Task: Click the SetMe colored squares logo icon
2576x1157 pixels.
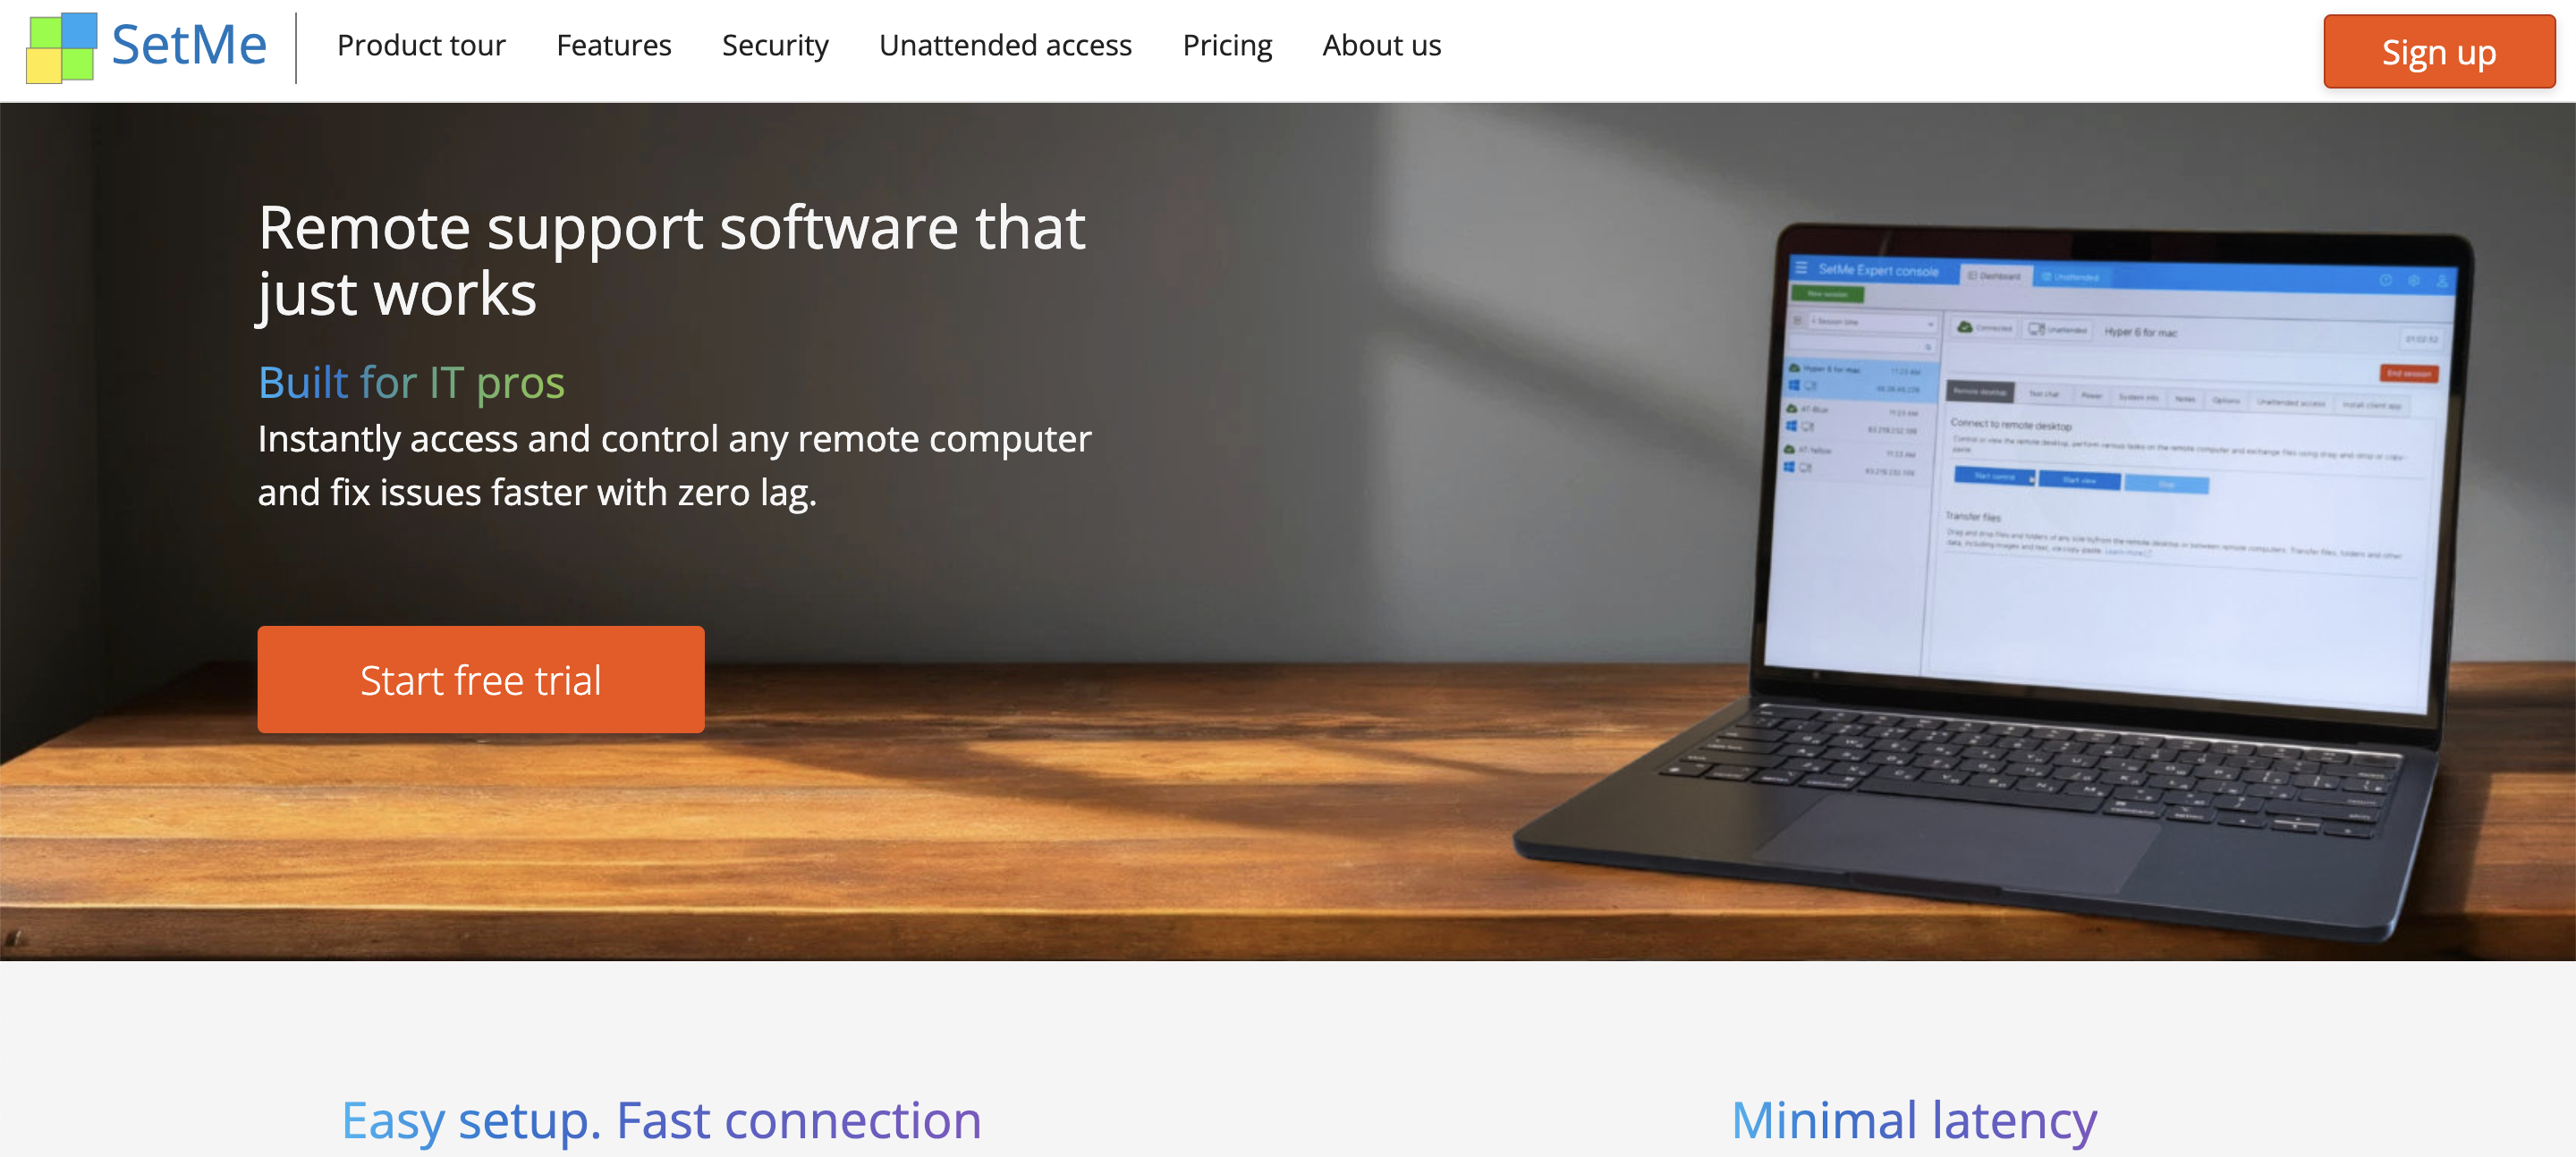Action: [x=61, y=47]
